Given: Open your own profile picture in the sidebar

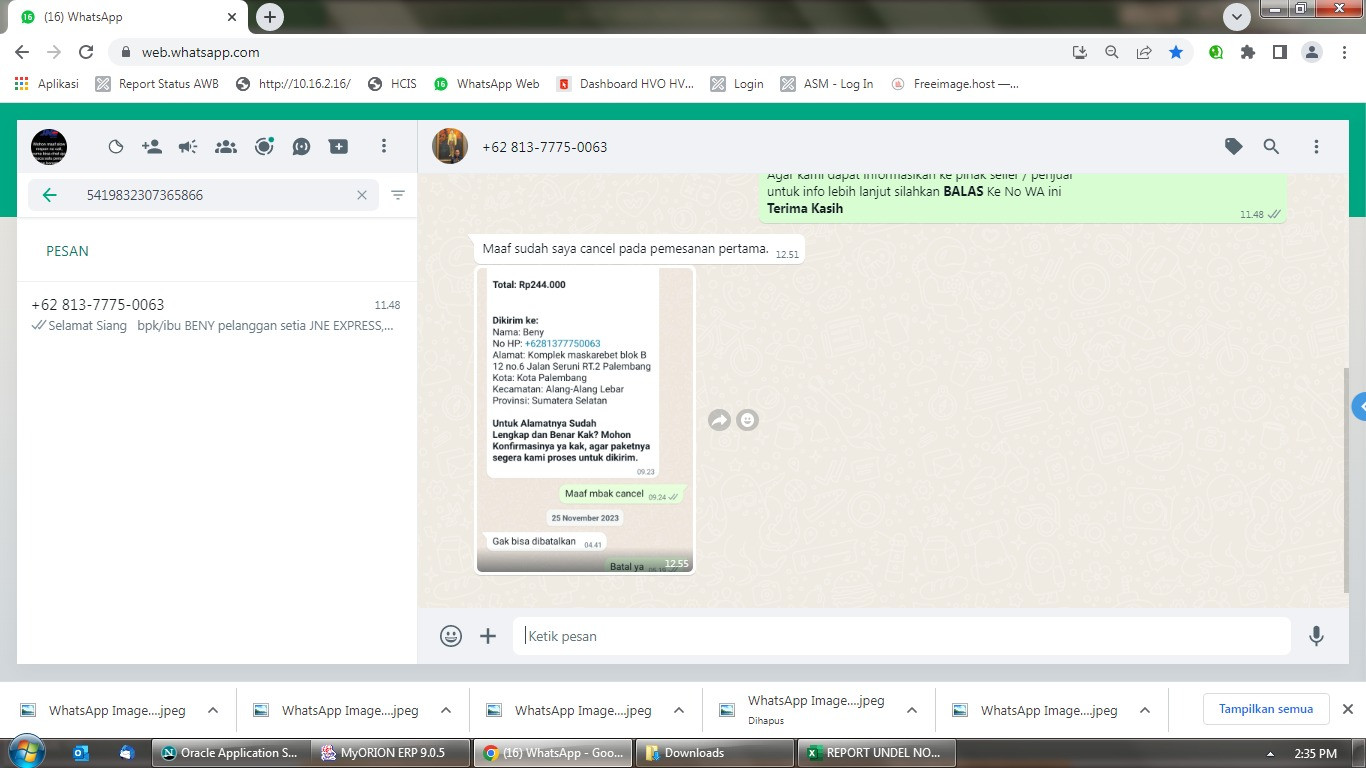Looking at the screenshot, I should (x=49, y=147).
